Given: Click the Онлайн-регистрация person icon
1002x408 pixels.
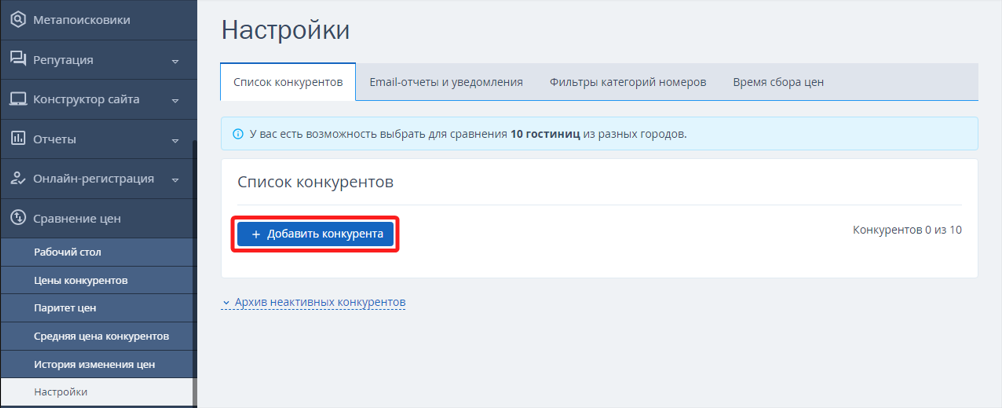Looking at the screenshot, I should pyautogui.click(x=18, y=178).
